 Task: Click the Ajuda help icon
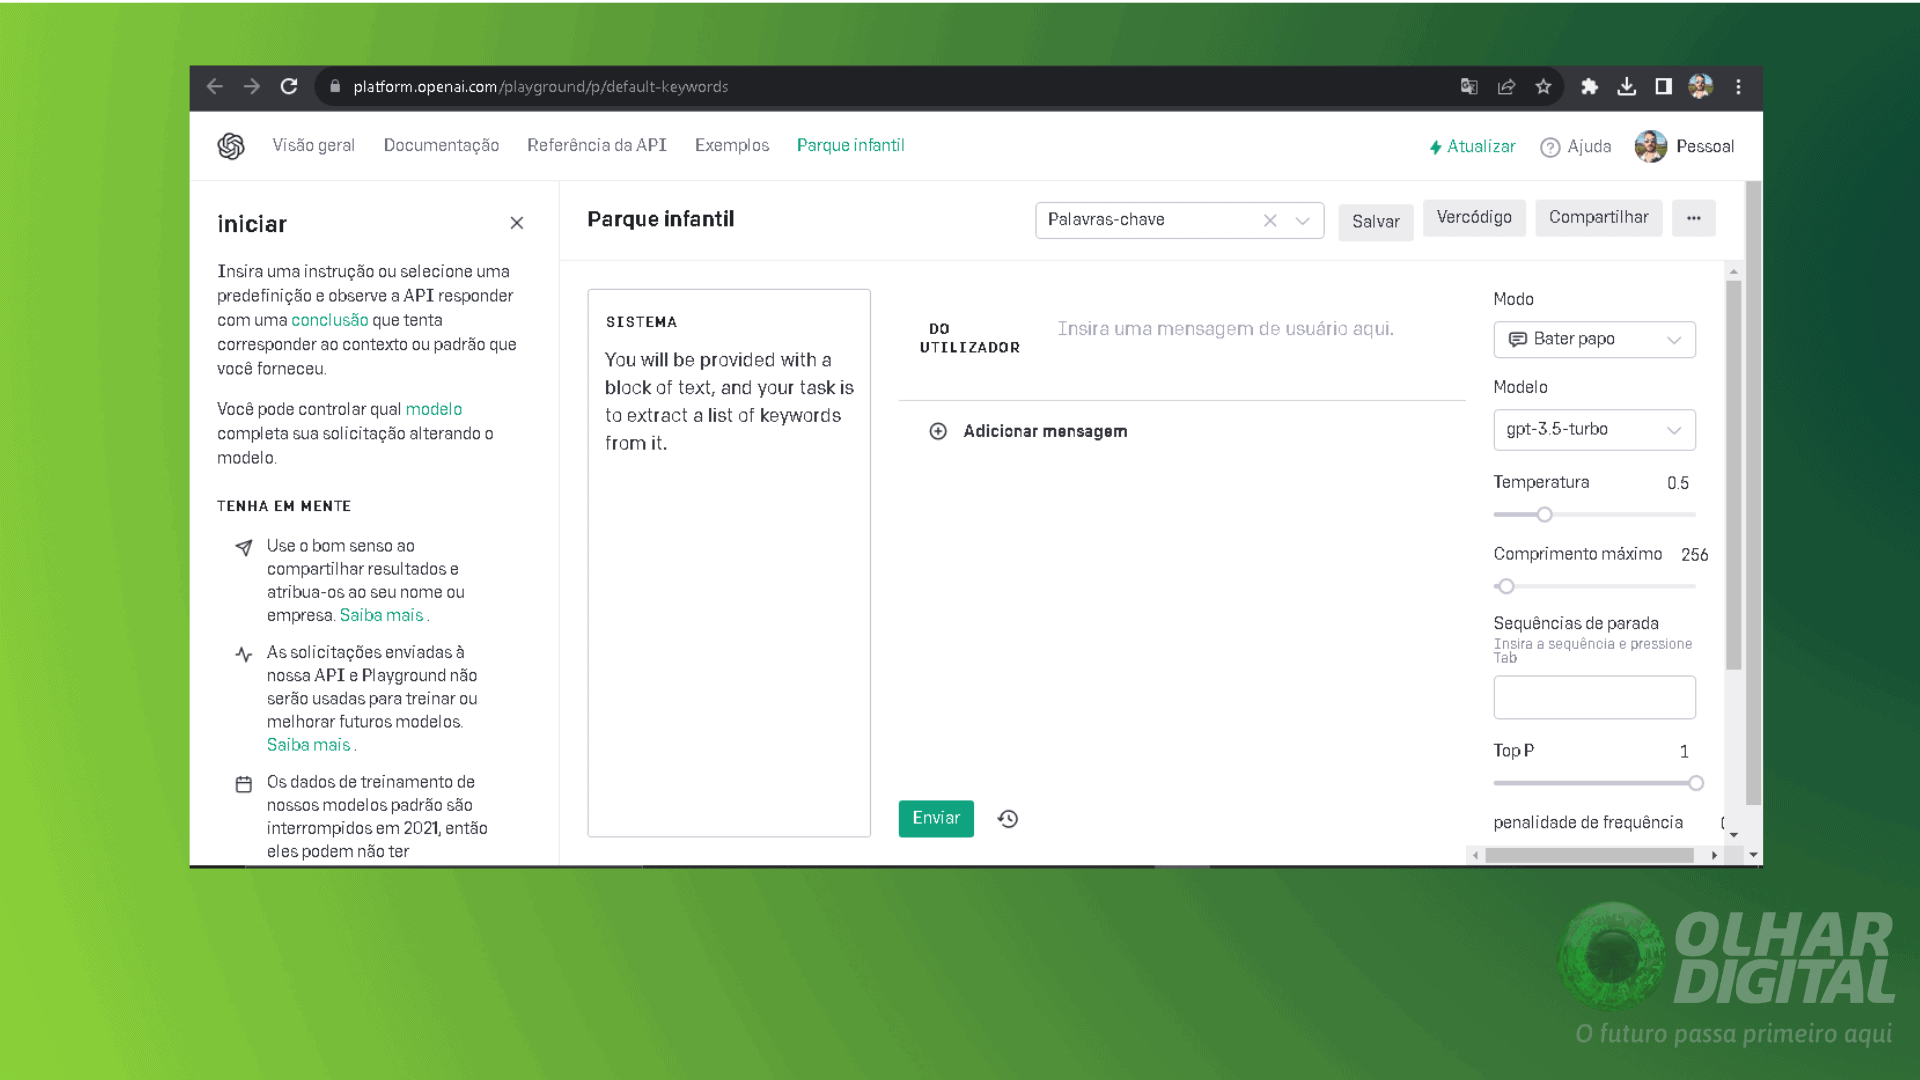click(x=1550, y=147)
